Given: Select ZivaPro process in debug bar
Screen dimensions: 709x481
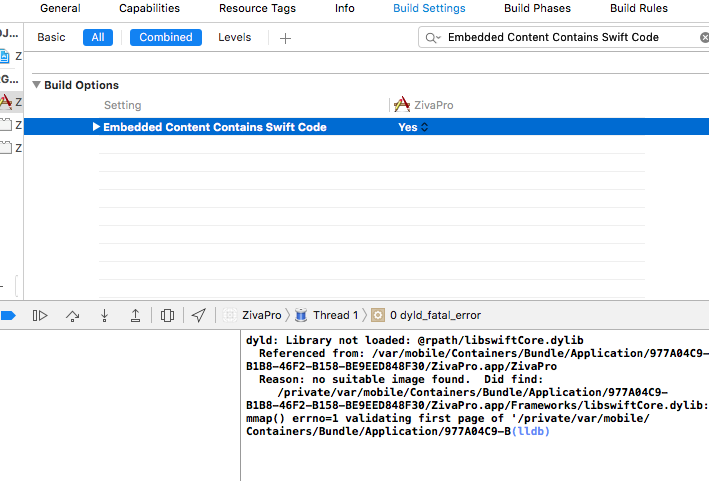Looking at the screenshot, I should [x=252, y=315].
